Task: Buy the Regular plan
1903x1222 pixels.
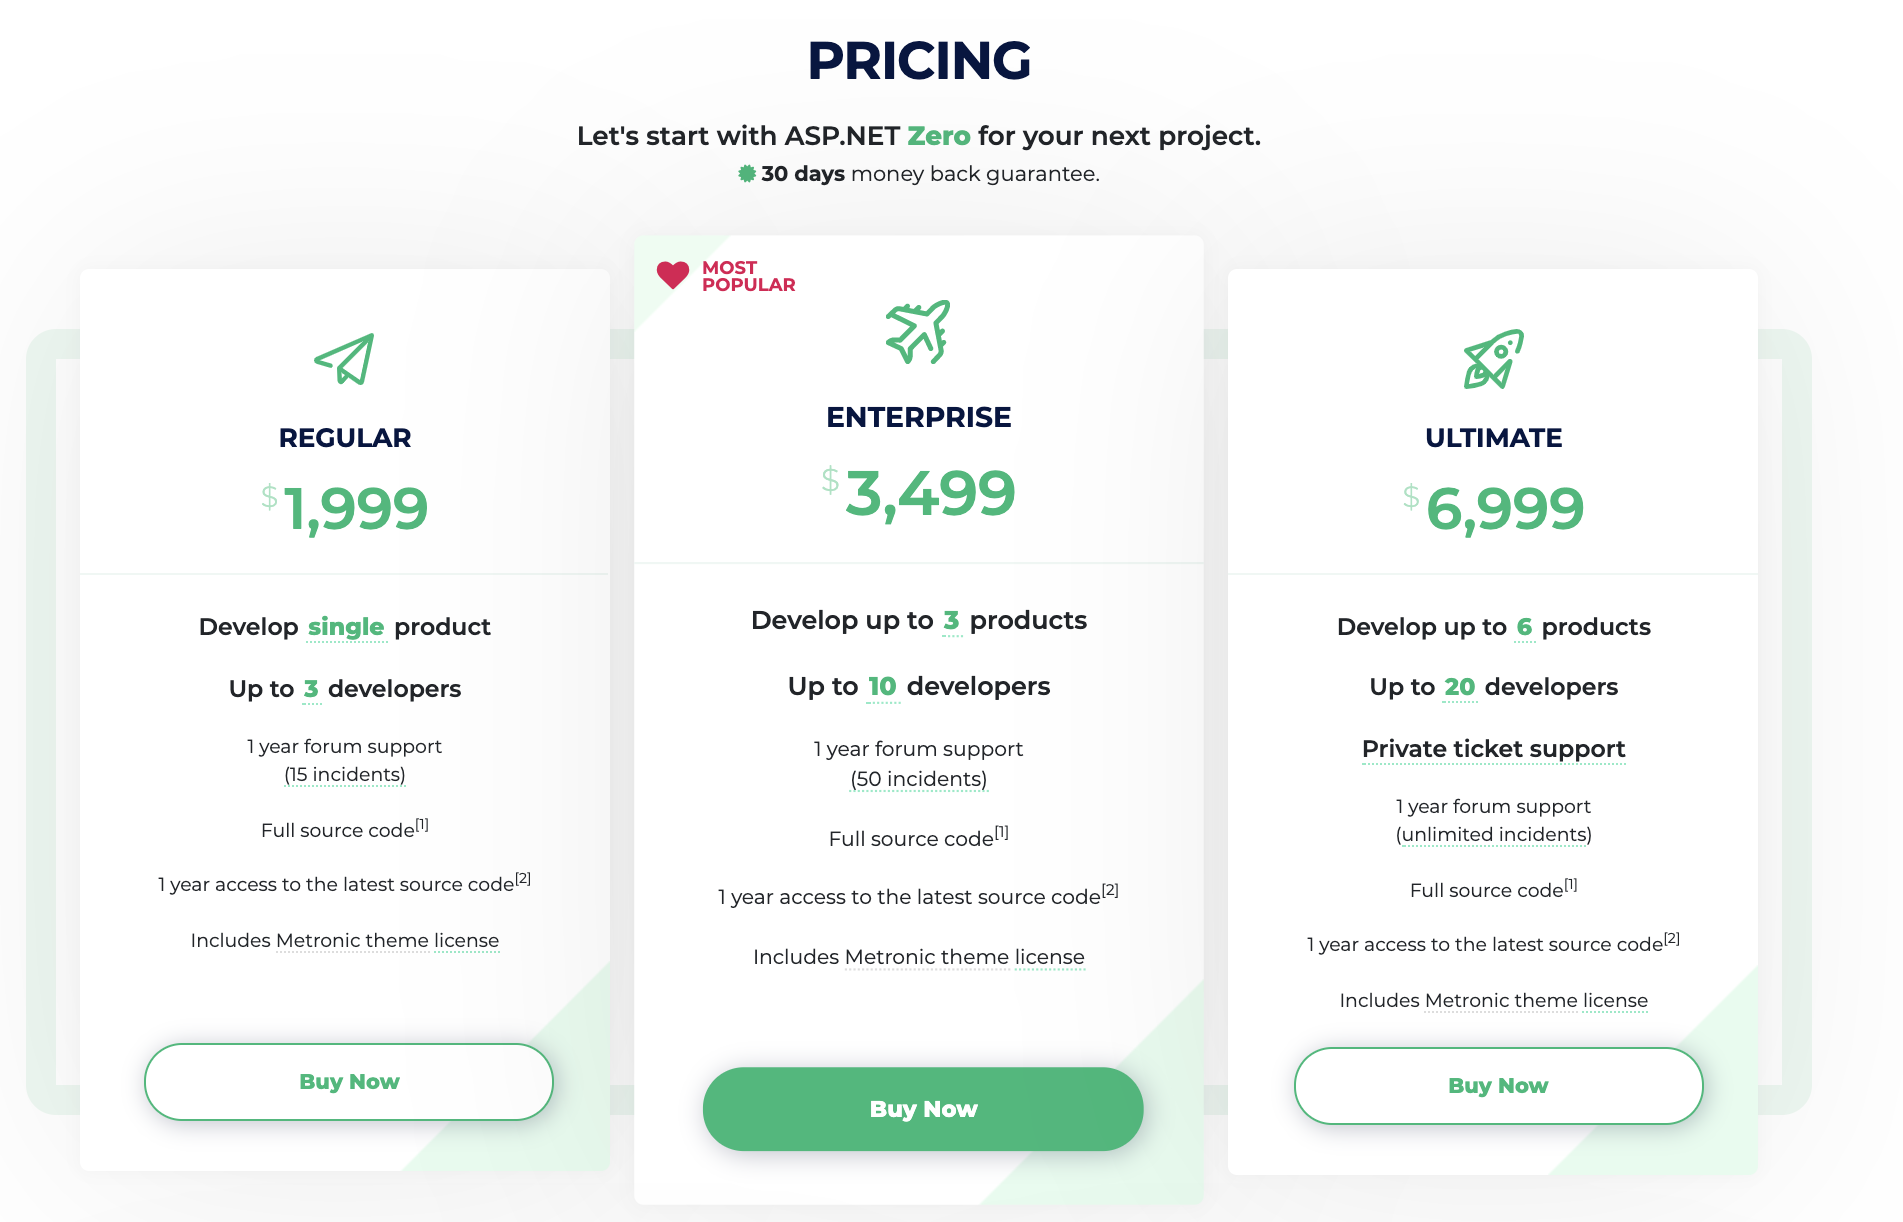Action: click(349, 1082)
